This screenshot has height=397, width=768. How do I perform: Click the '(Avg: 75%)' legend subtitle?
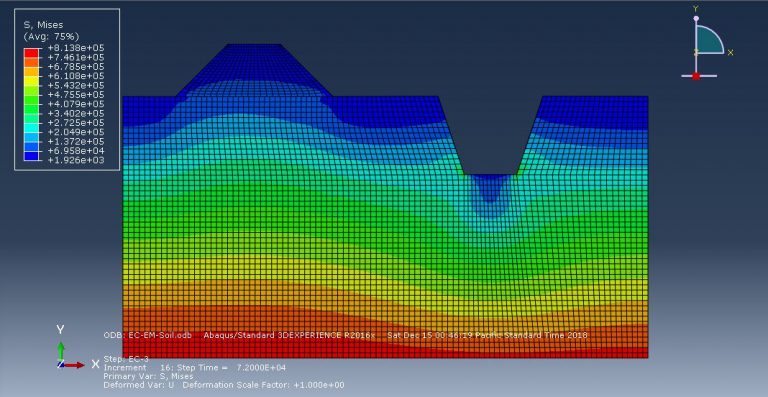point(51,36)
